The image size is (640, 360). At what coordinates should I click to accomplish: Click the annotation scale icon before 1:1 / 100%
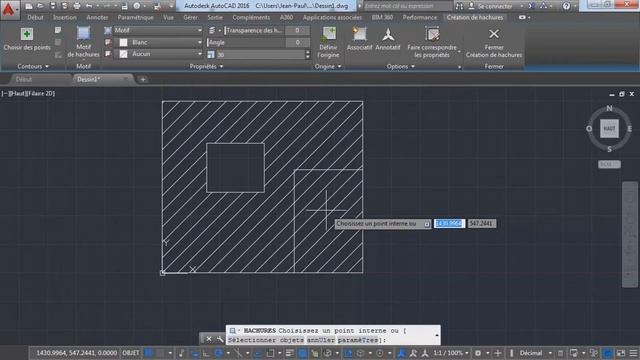[425, 353]
